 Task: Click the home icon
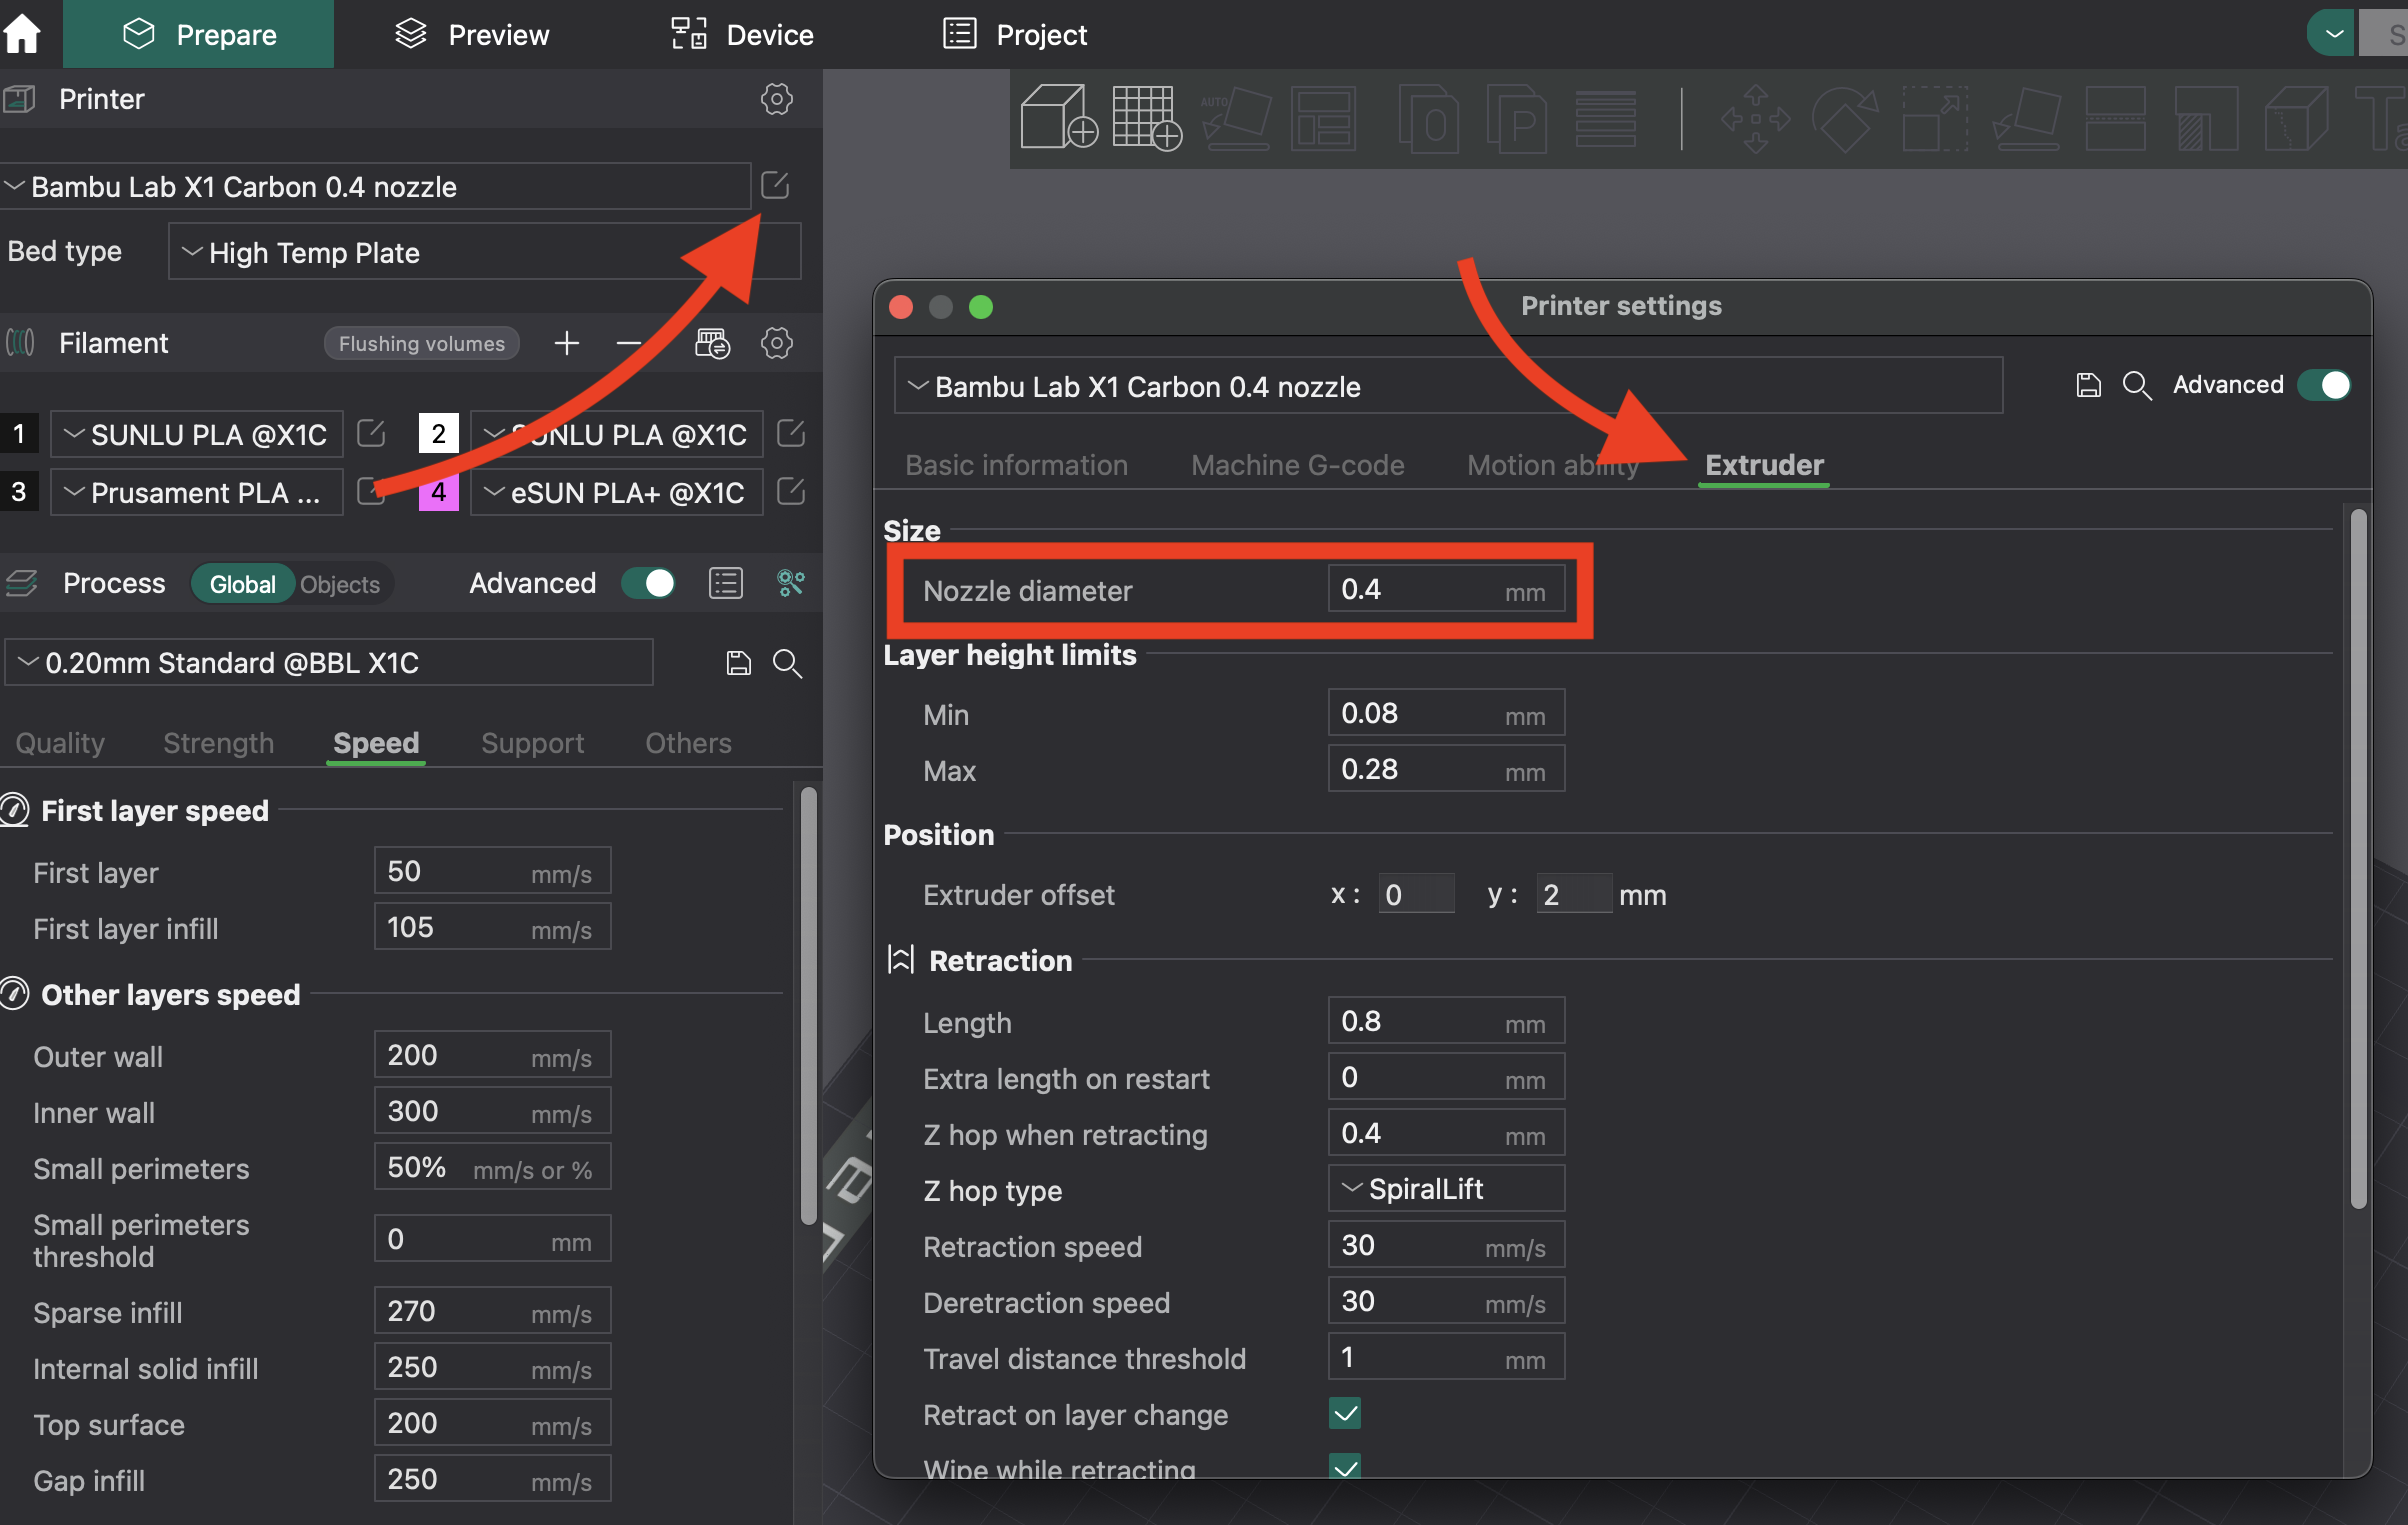[22, 34]
